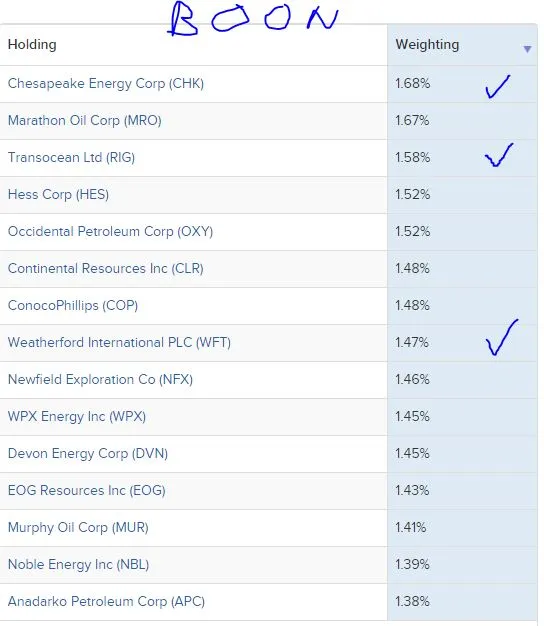
Task: Select Devon Energy Corp (DVN)
Action: 88,454
